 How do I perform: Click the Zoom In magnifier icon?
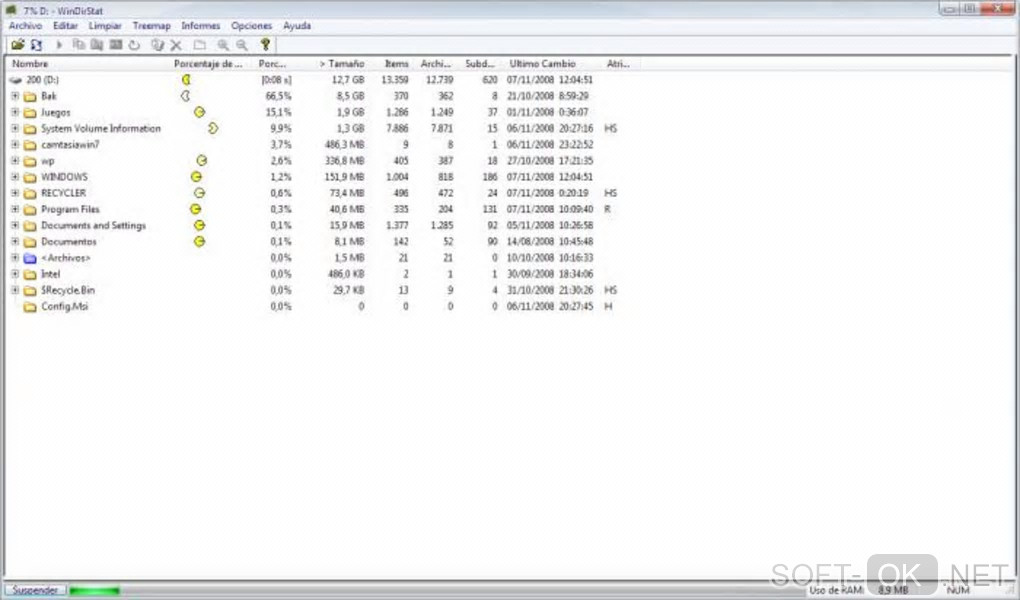coord(223,45)
